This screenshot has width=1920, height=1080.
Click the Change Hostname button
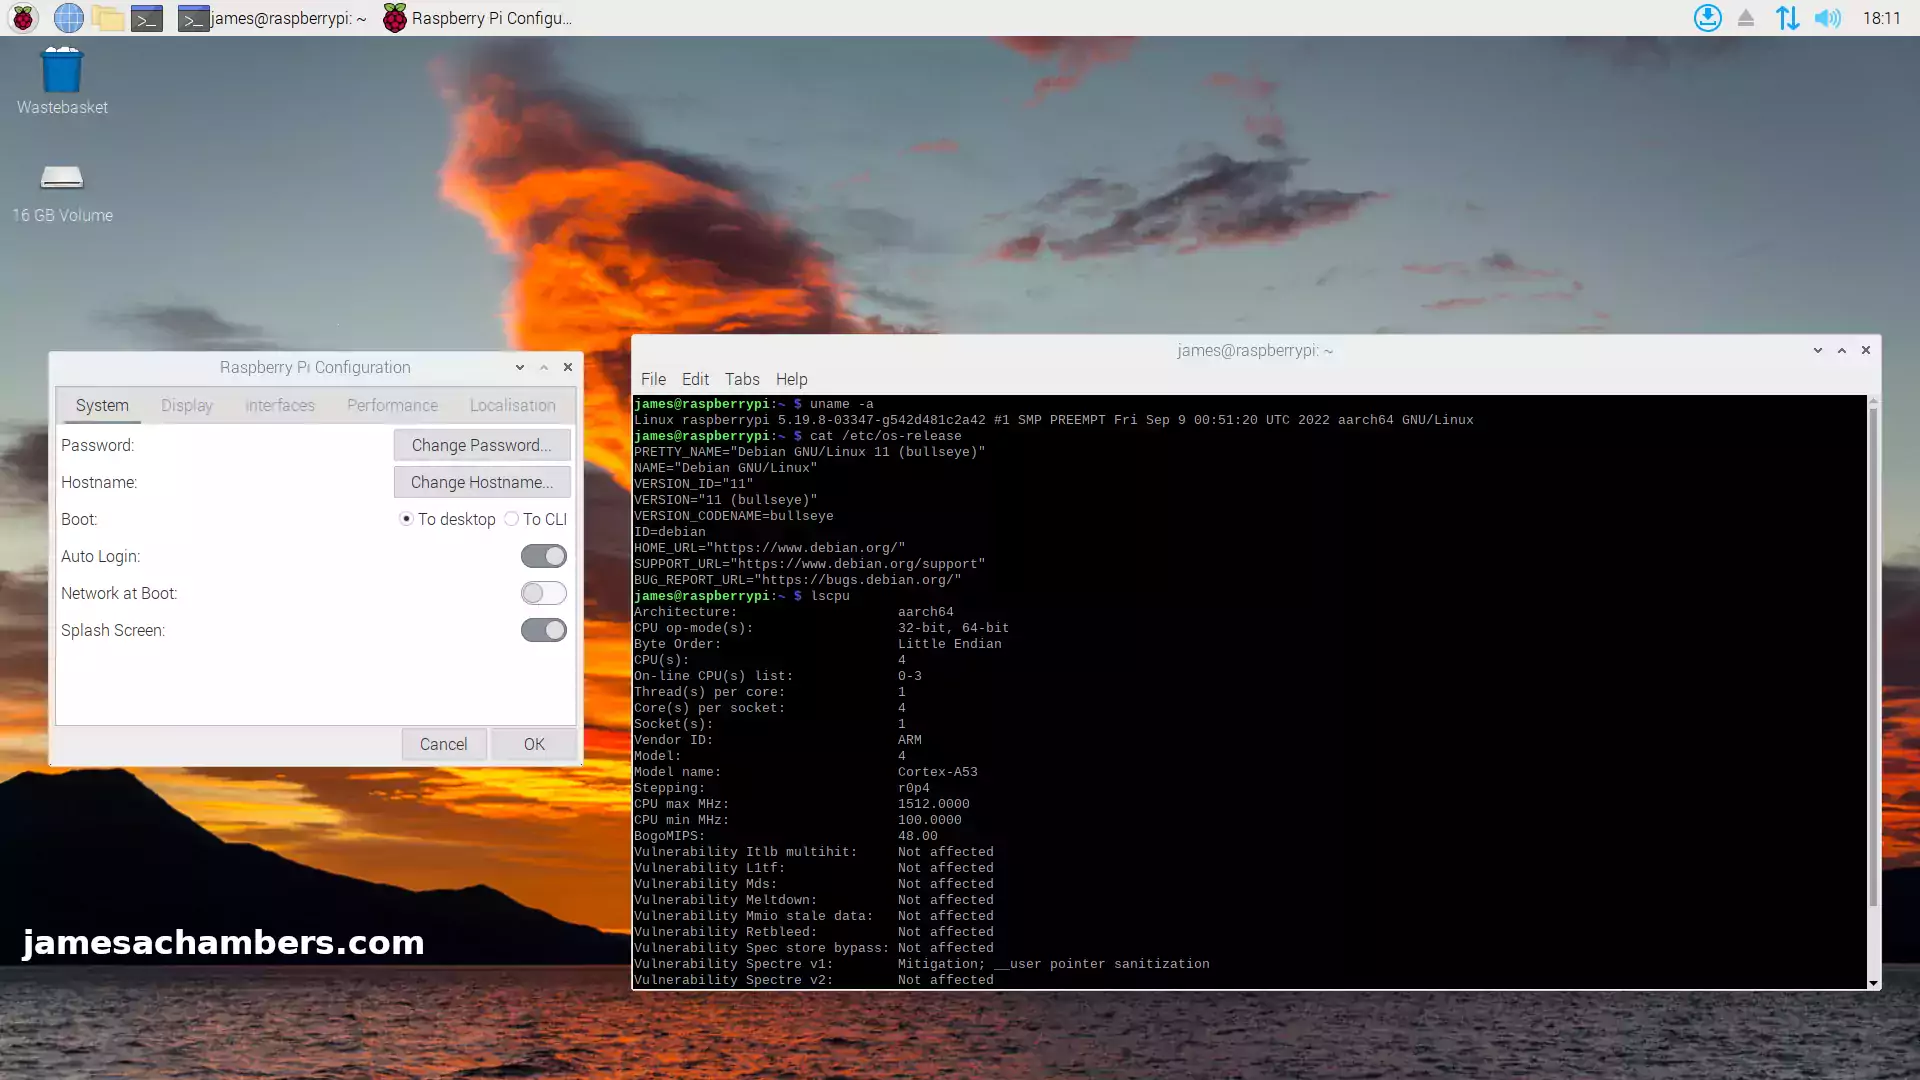pos(482,482)
